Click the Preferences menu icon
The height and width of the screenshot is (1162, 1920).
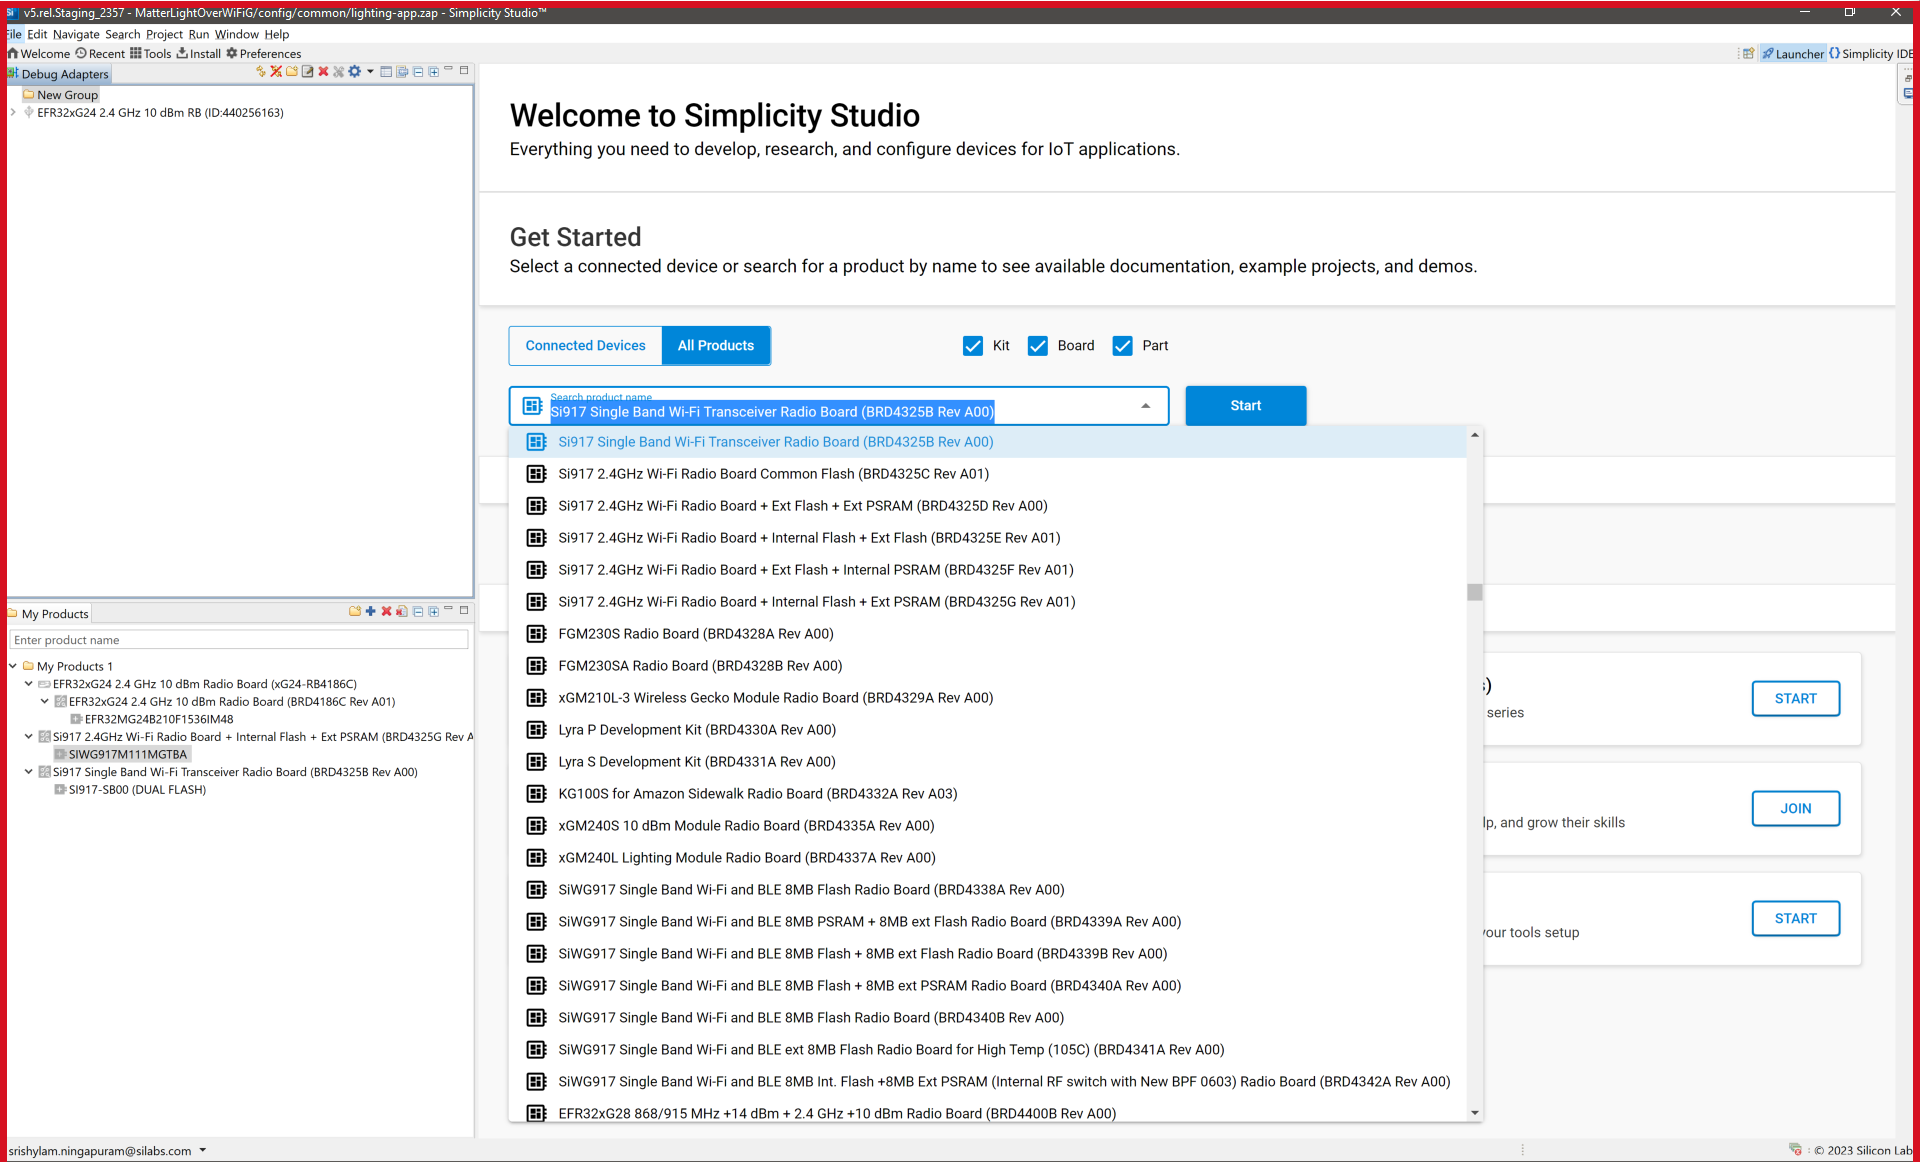pos(232,54)
